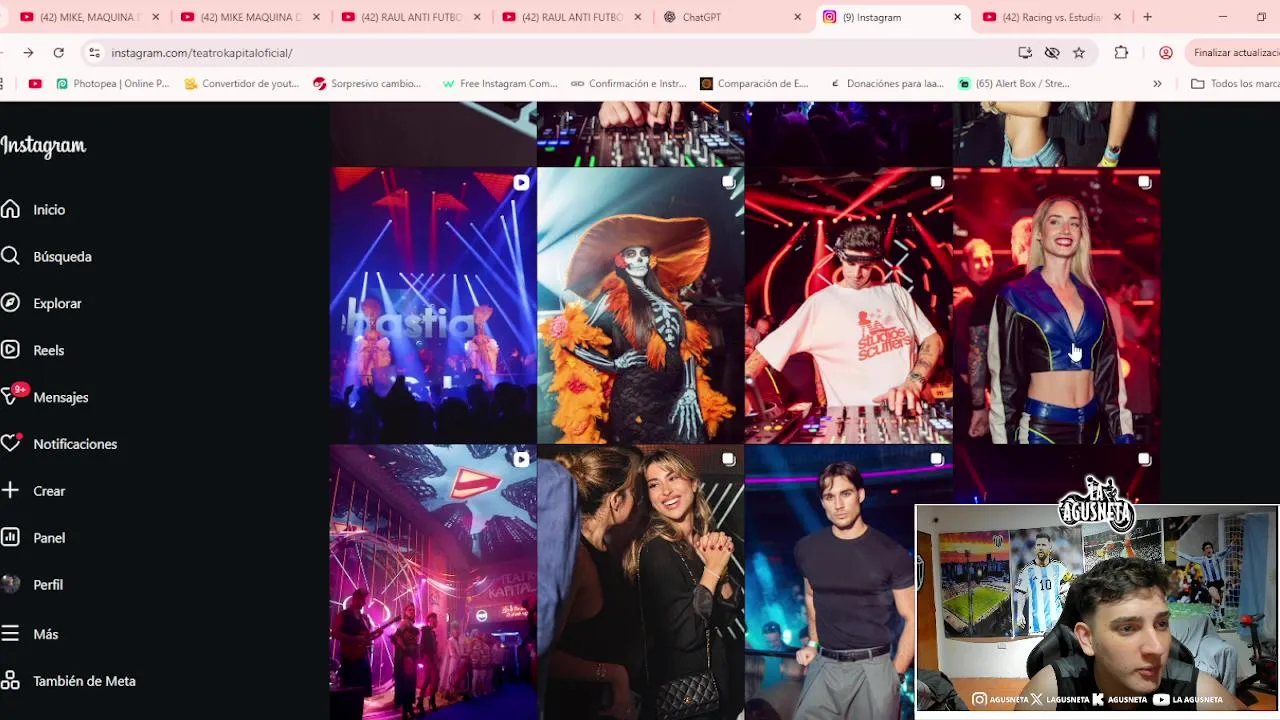
Task: Click install app icon in address bar
Action: 1025,52
